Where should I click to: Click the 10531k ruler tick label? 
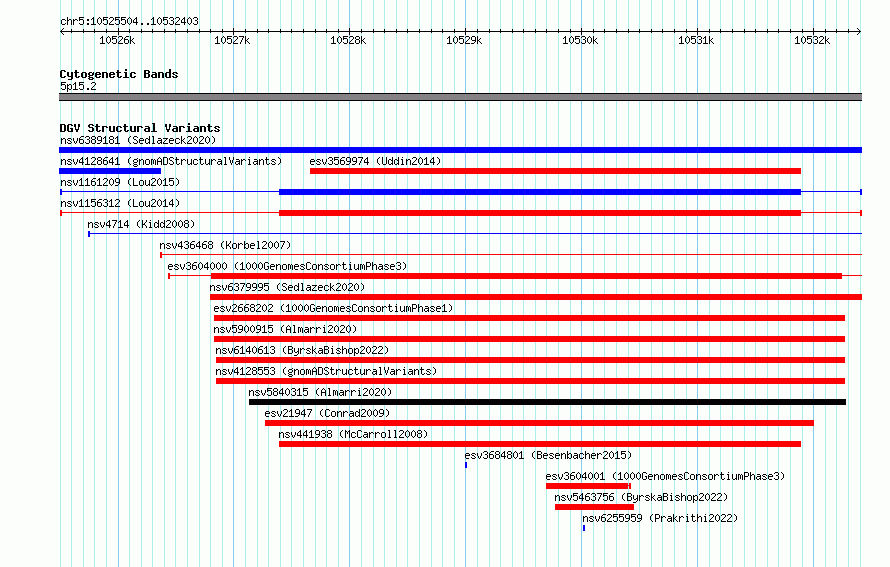coord(696,40)
